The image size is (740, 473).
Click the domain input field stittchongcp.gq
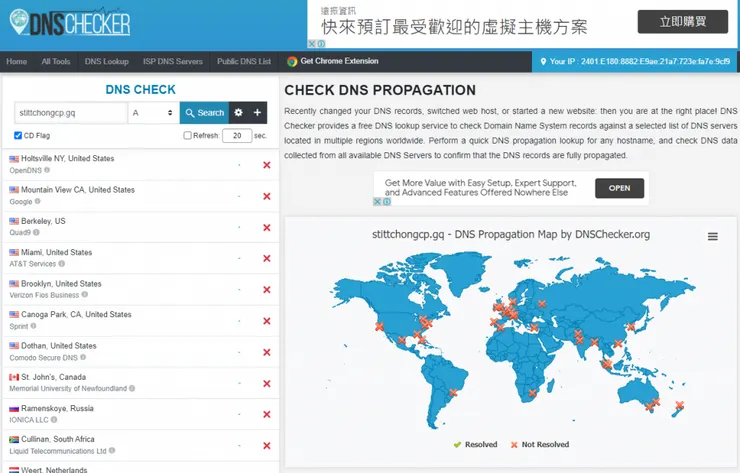71,113
